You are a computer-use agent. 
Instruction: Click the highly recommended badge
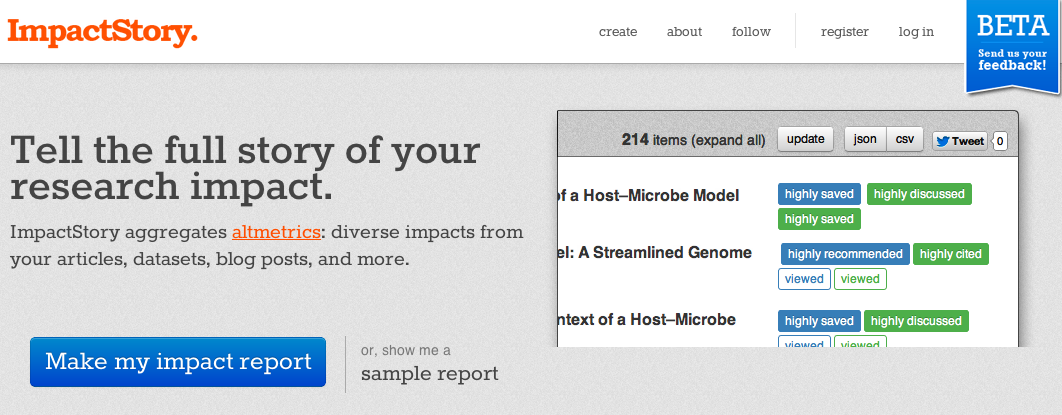[x=844, y=254]
